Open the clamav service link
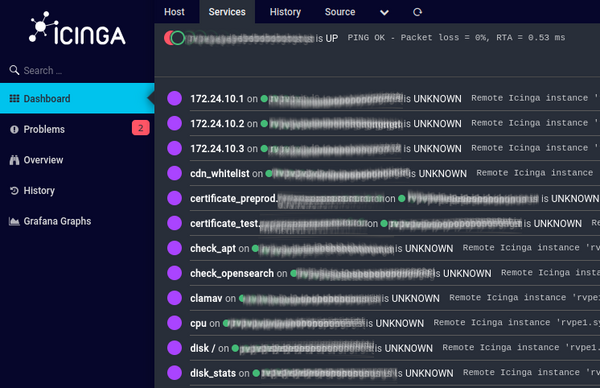The image size is (600, 388). pyautogui.click(x=206, y=298)
